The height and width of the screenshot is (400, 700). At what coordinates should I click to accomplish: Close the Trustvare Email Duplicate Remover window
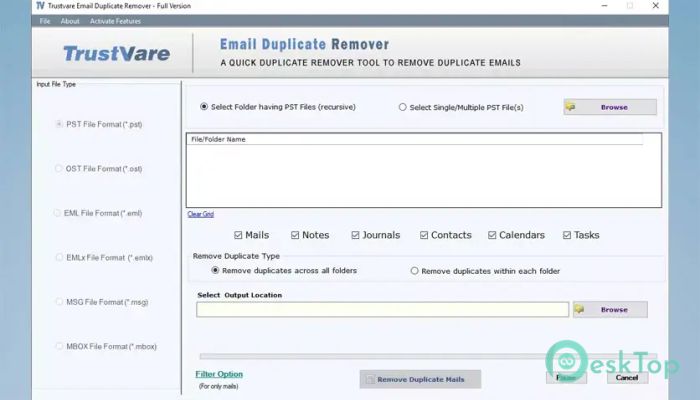point(656,6)
